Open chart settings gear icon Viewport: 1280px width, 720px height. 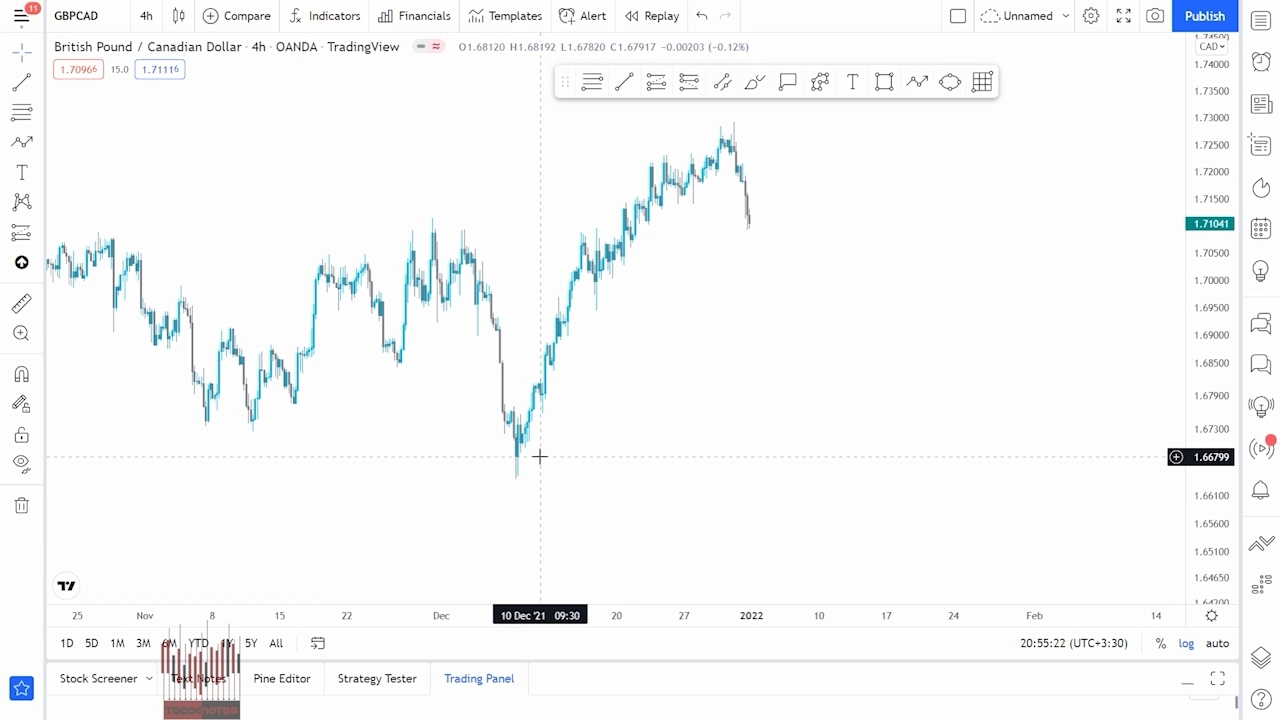click(1091, 16)
